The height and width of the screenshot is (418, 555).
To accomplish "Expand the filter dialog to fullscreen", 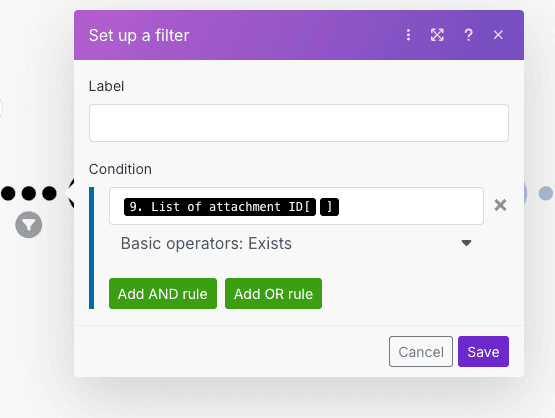I will (437, 35).
